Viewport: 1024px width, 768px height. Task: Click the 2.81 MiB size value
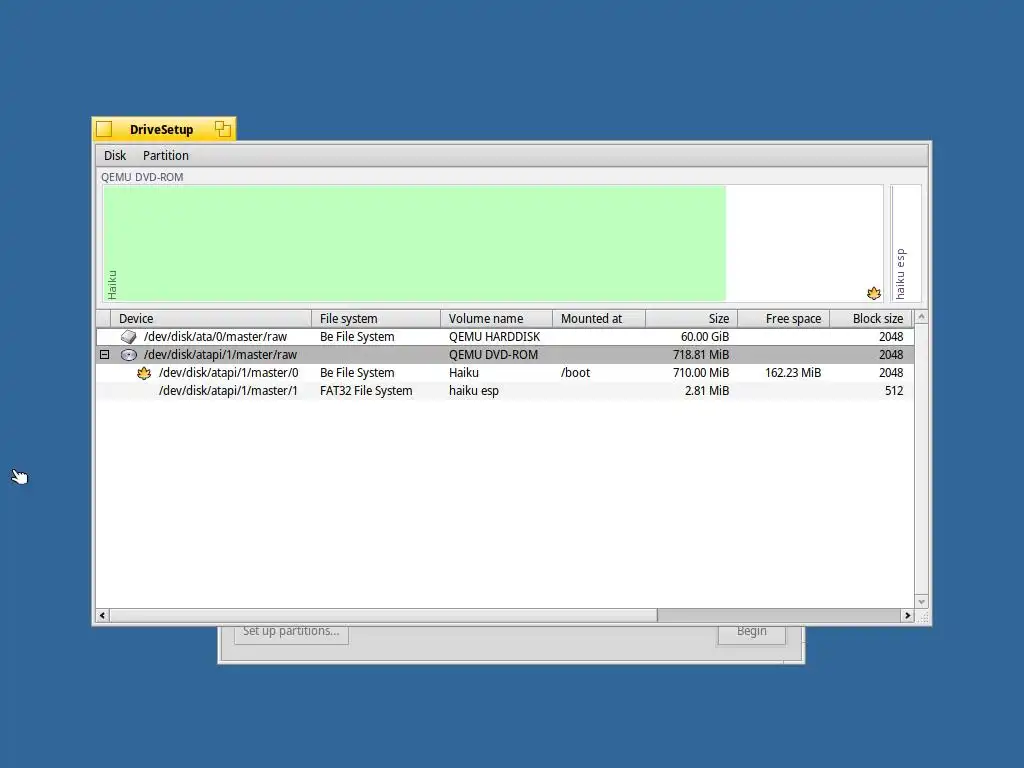[x=707, y=391]
